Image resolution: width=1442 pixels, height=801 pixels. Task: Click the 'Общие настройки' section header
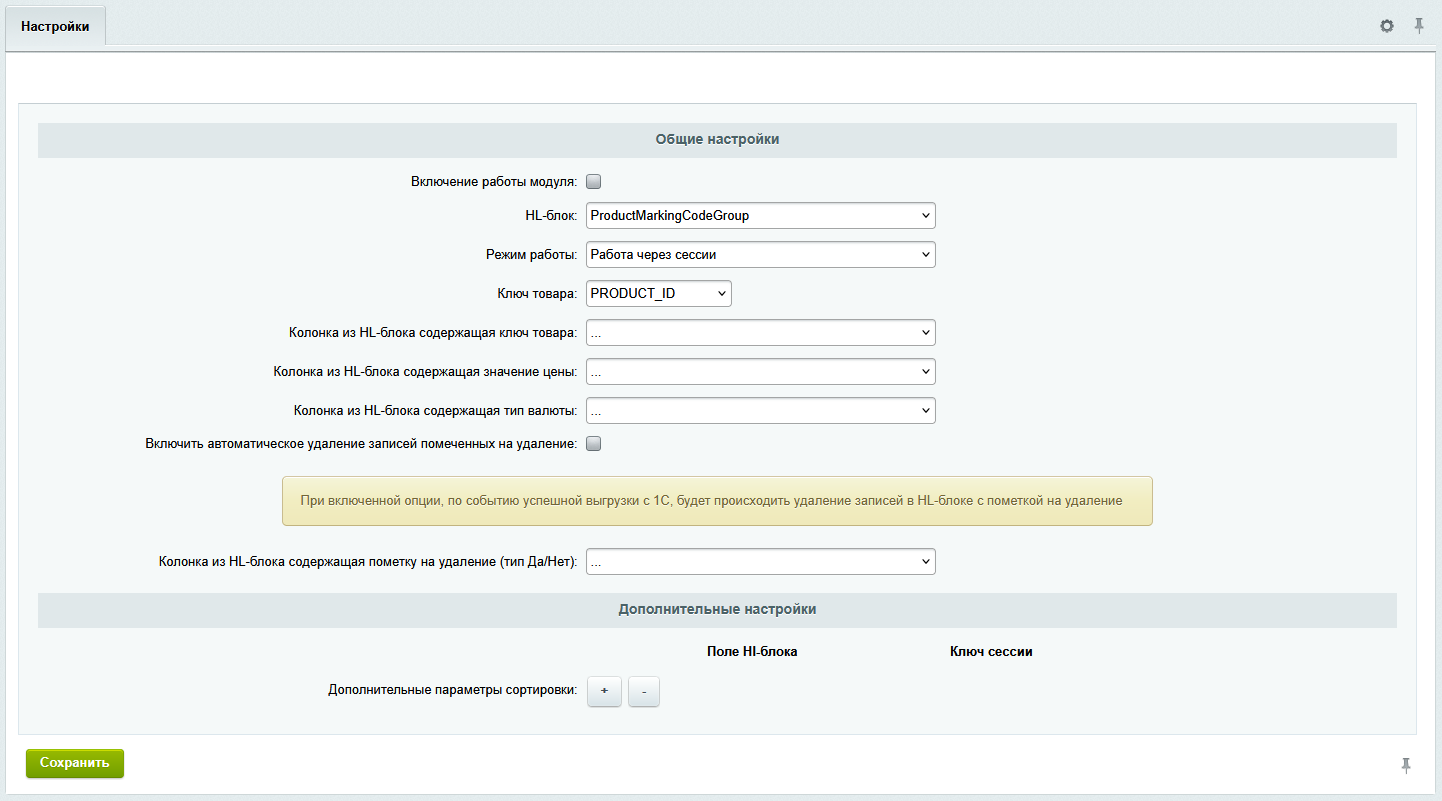point(717,140)
